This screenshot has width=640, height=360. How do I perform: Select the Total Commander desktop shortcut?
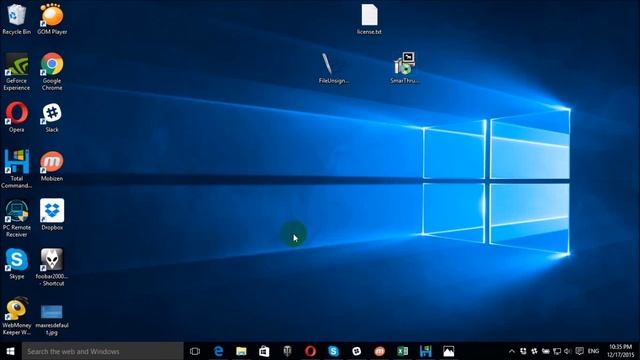point(16,169)
